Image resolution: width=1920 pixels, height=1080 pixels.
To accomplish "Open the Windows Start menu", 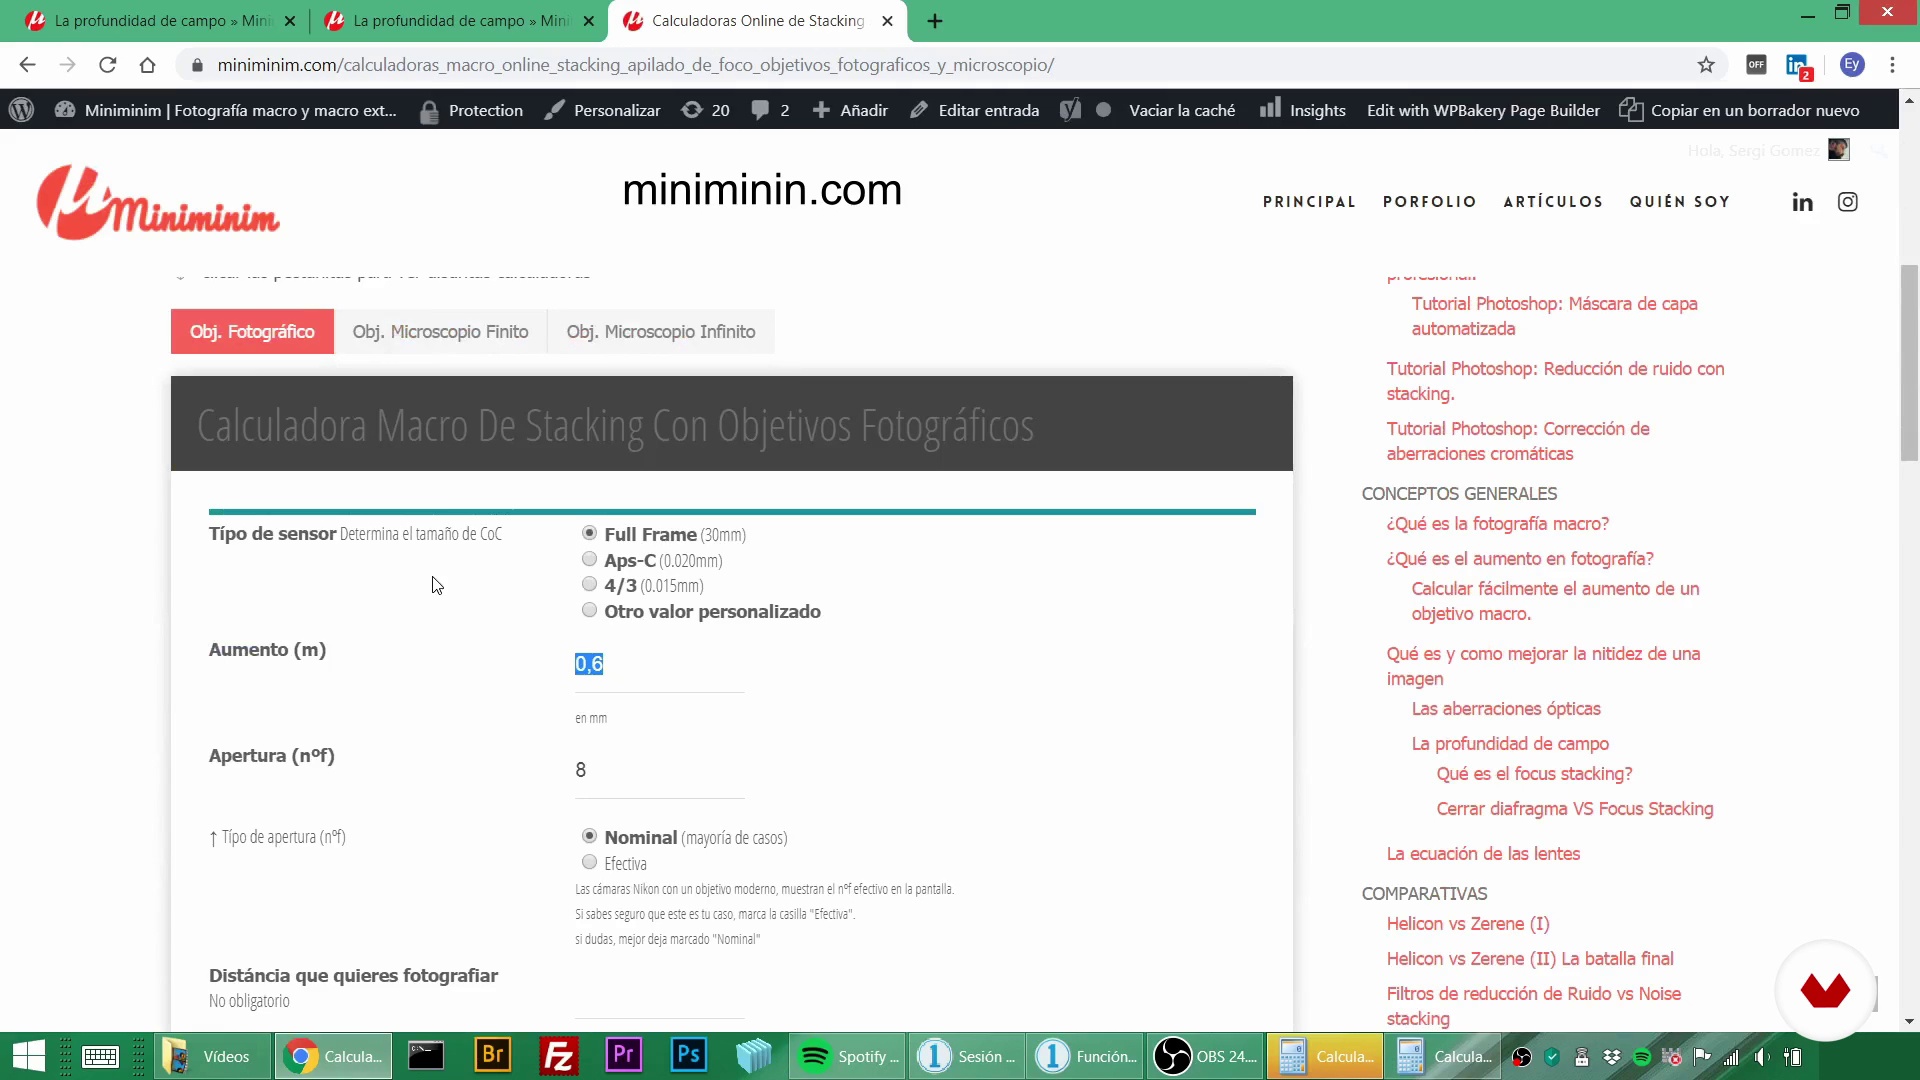I will pyautogui.click(x=29, y=1056).
